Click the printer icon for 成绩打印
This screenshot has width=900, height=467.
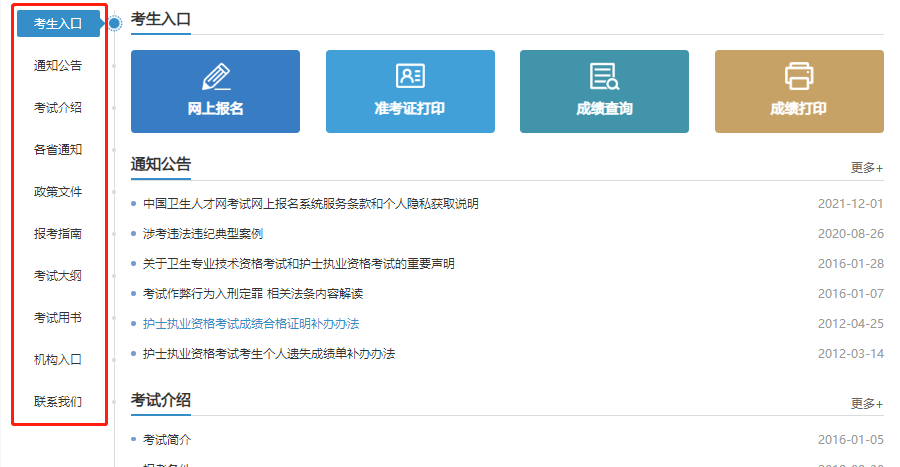click(798, 77)
